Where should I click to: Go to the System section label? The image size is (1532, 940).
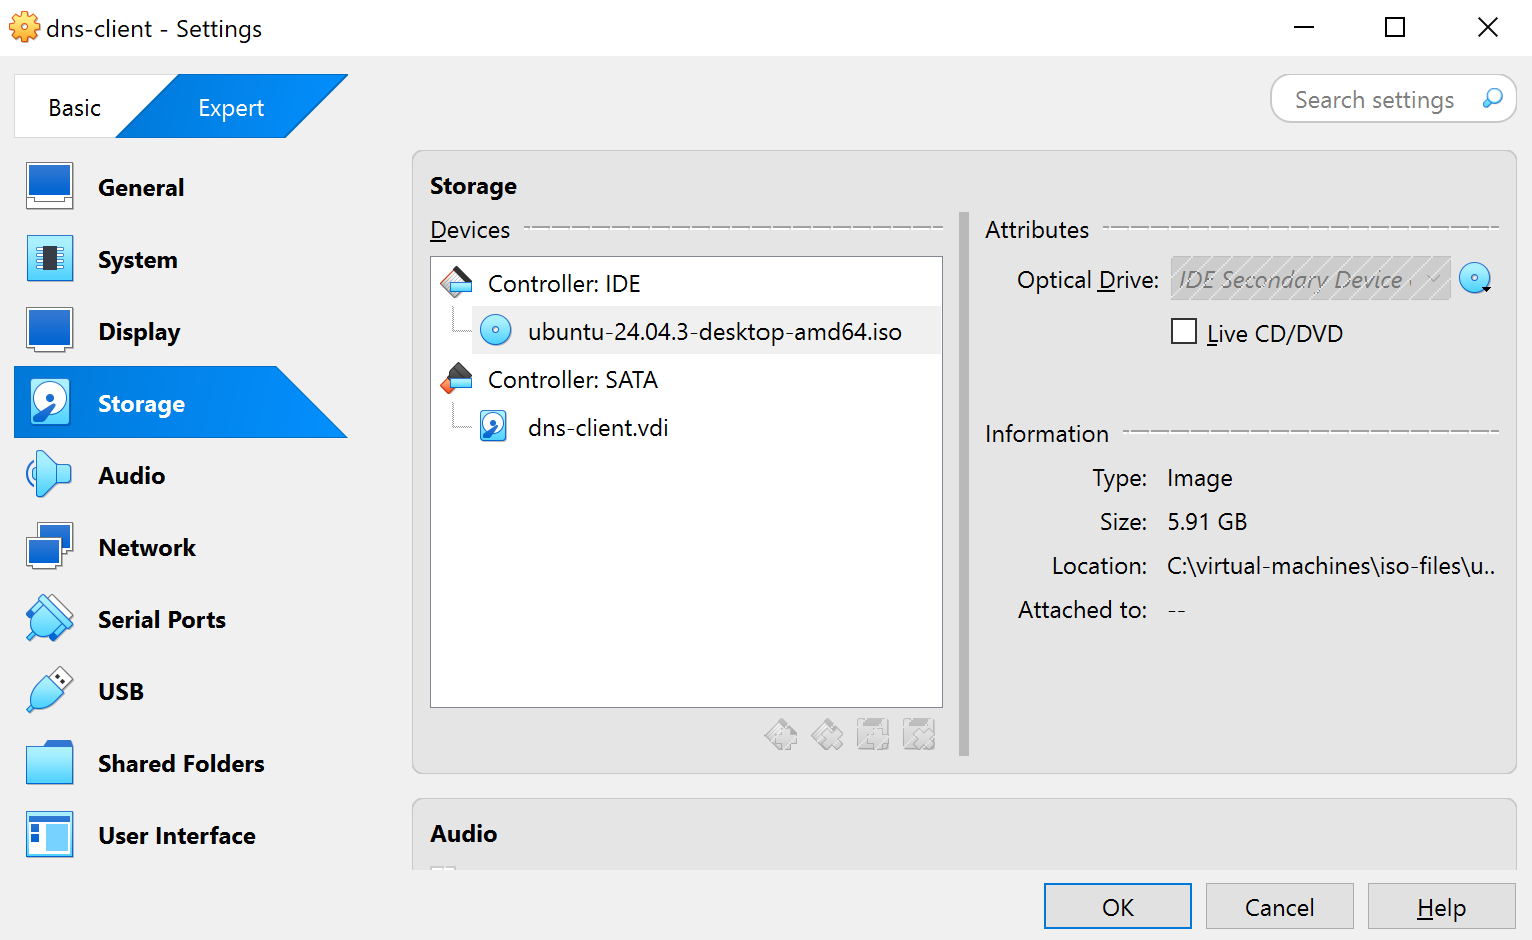tap(138, 260)
